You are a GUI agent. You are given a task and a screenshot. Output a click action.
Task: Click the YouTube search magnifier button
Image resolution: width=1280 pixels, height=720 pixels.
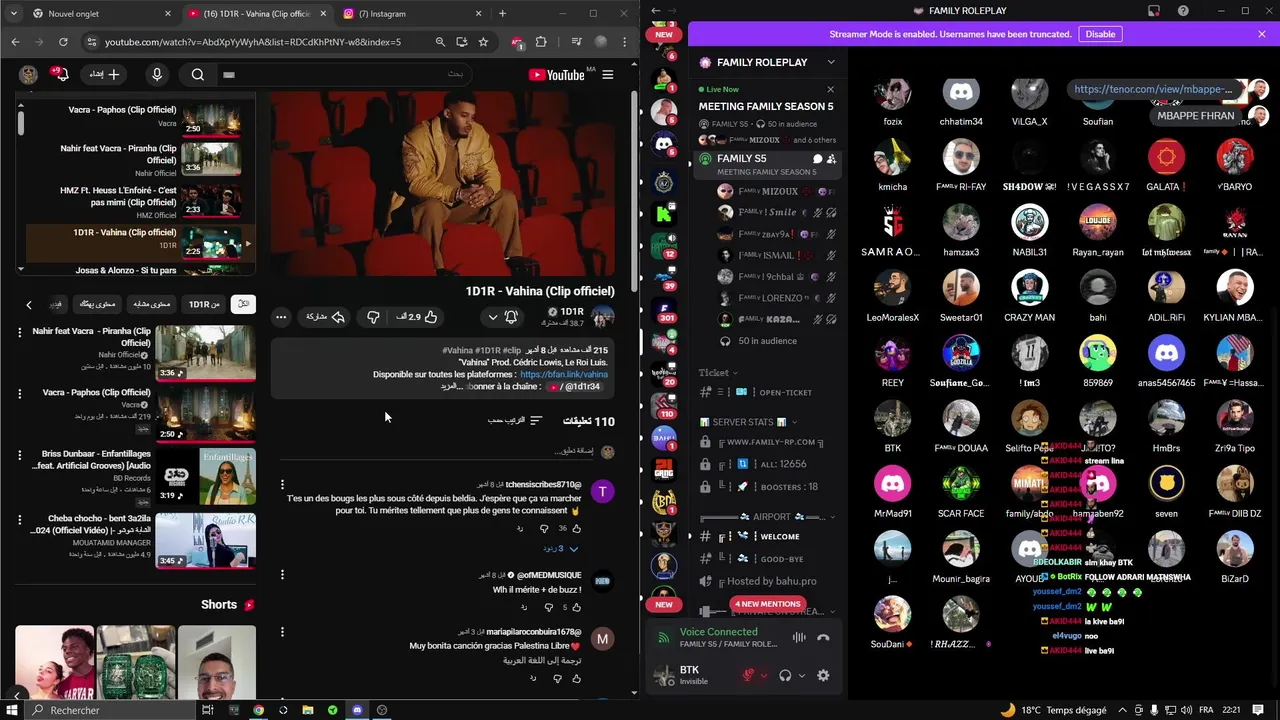pos(198,75)
